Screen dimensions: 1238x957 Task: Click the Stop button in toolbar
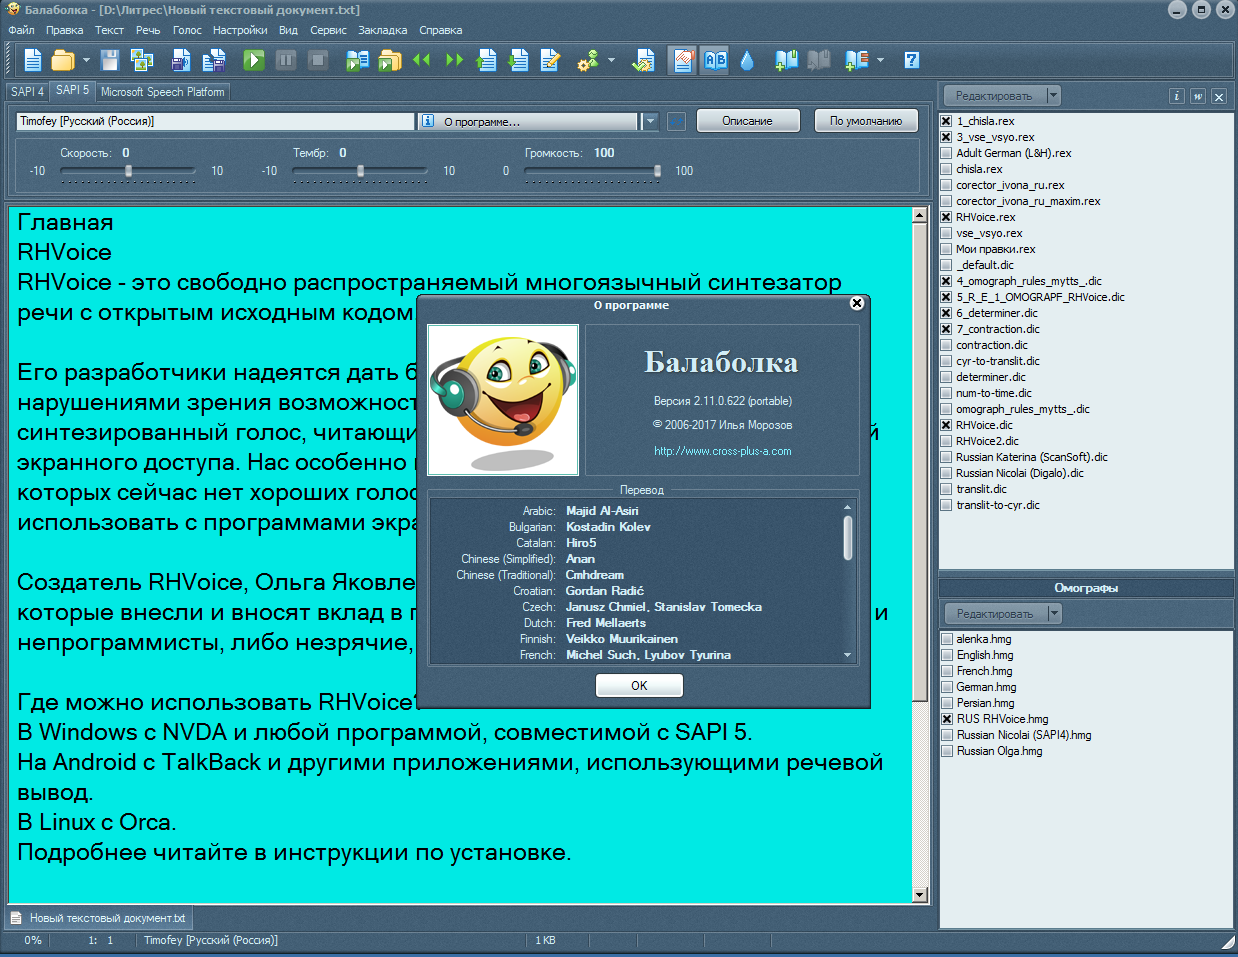click(318, 60)
